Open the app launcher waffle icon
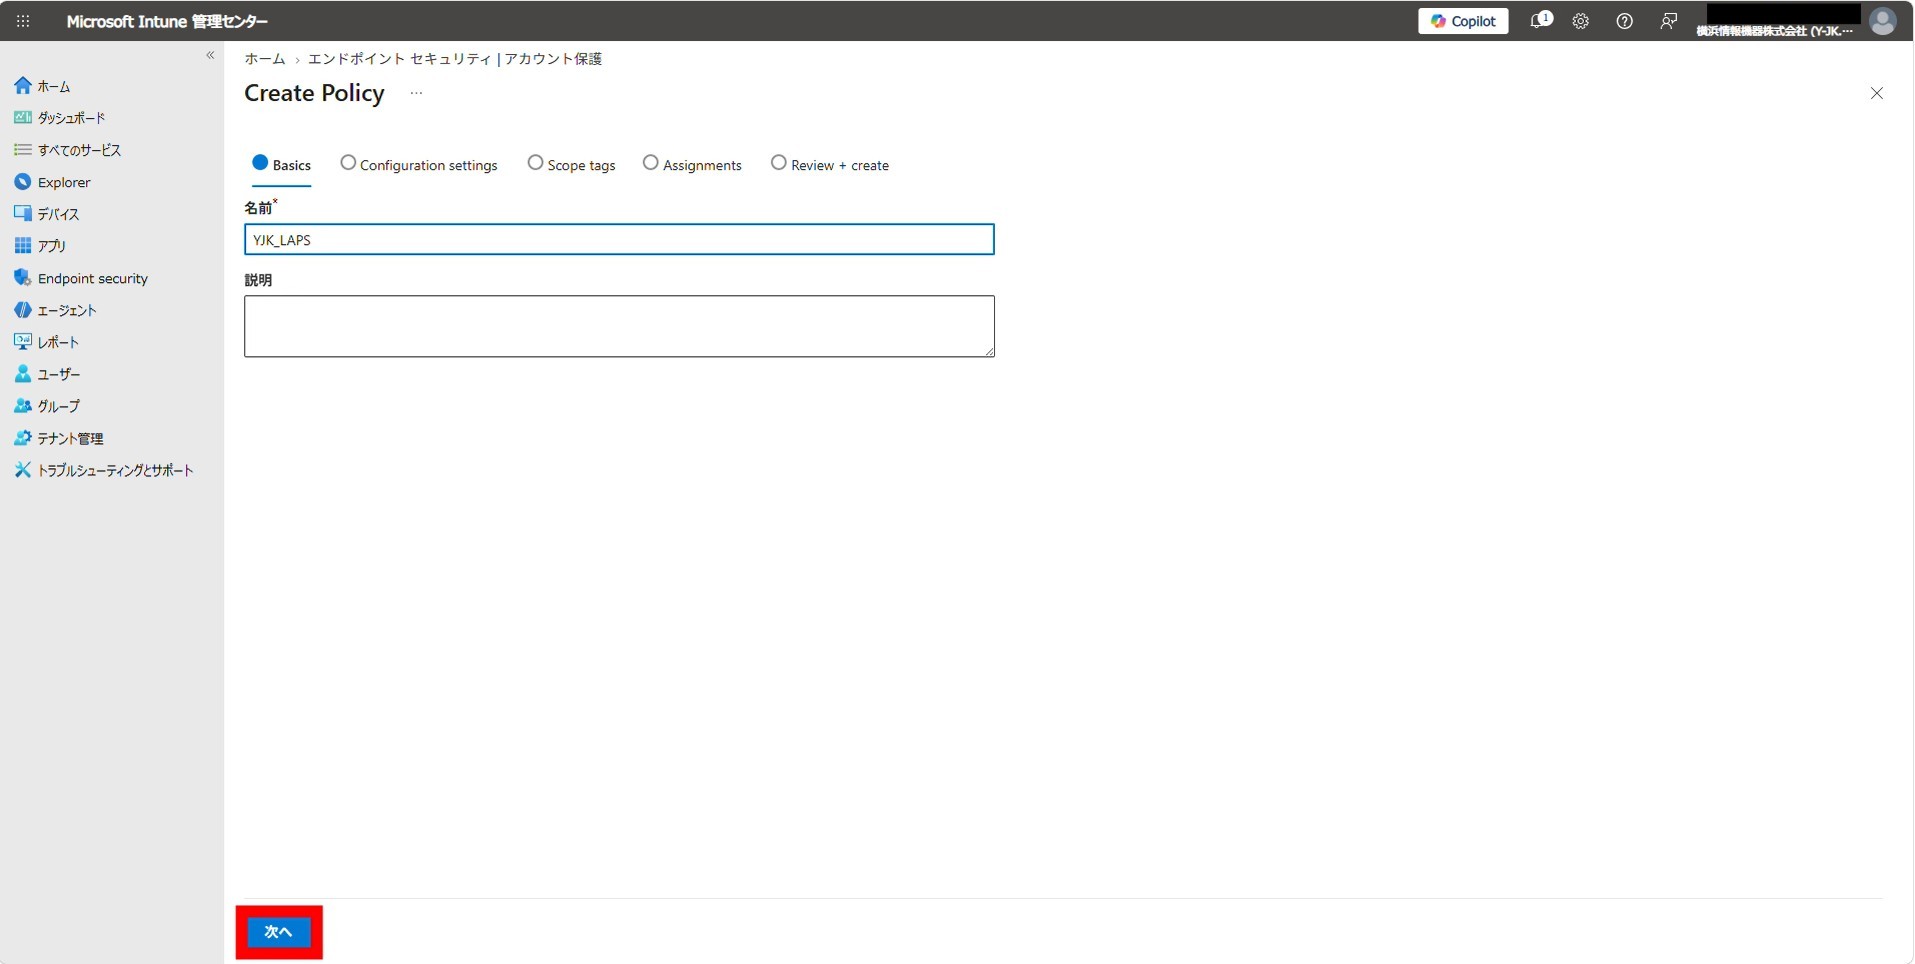 coord(23,21)
